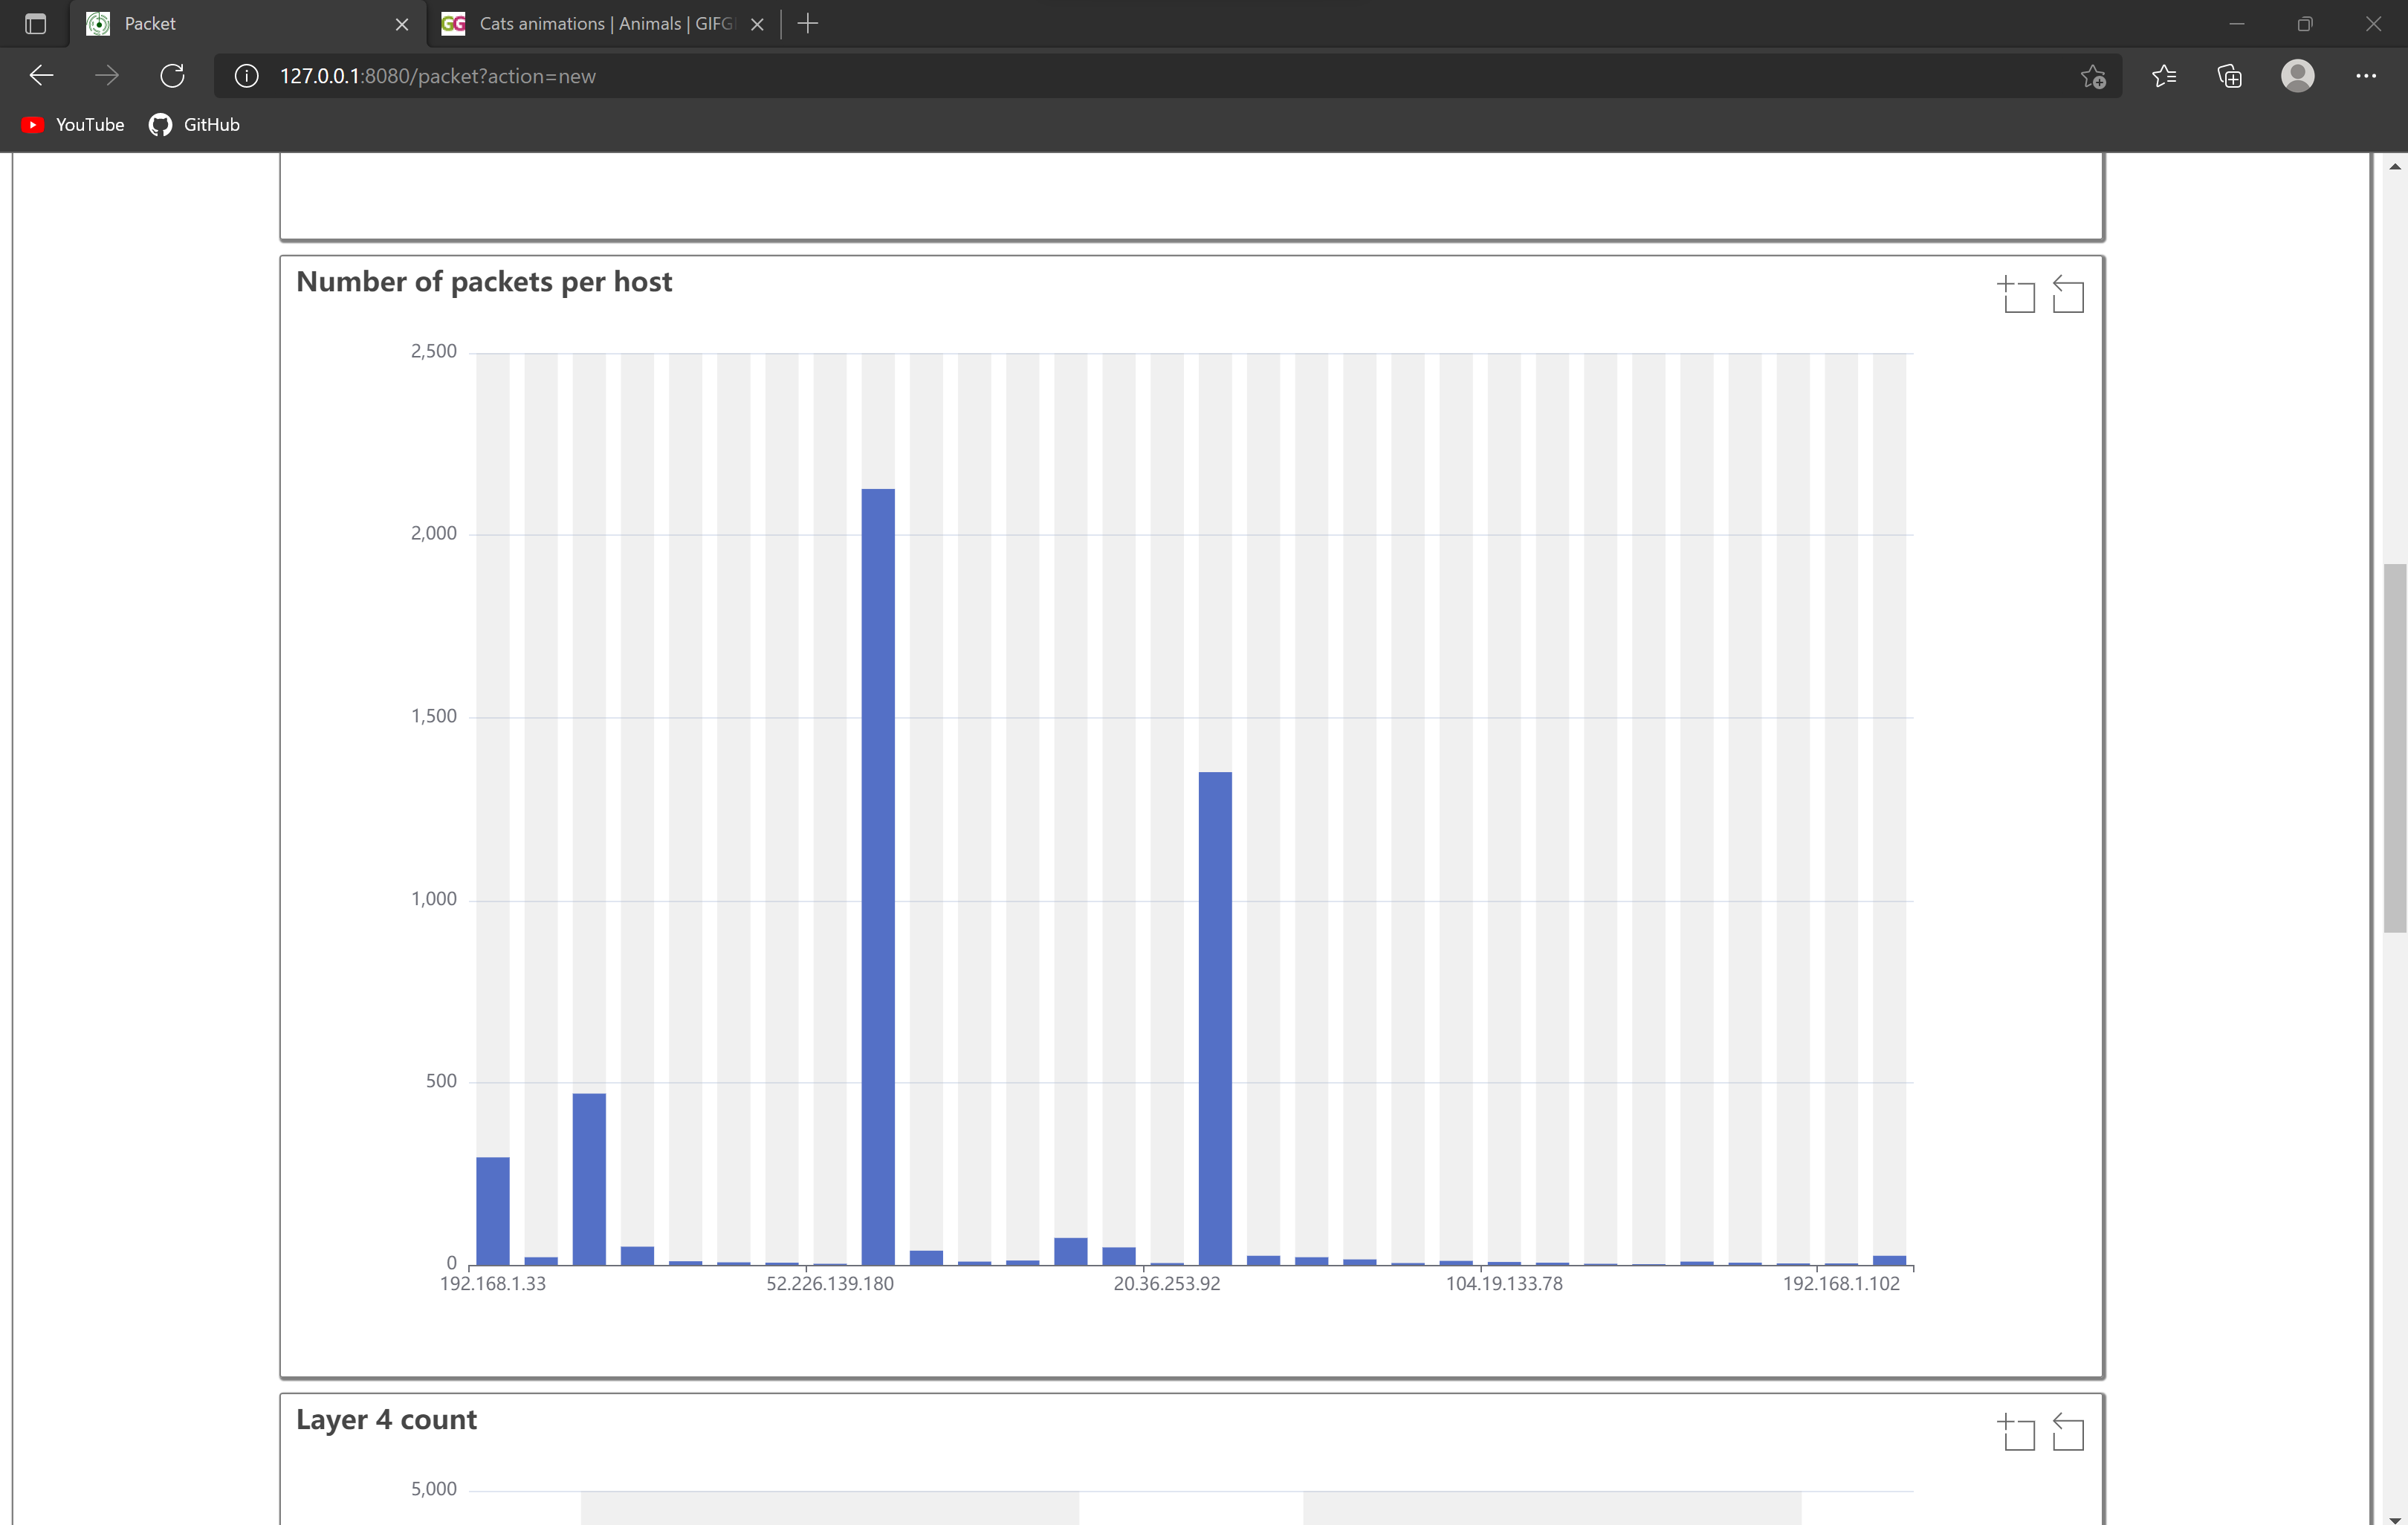Open tab actions menu at top-left

point(35,23)
